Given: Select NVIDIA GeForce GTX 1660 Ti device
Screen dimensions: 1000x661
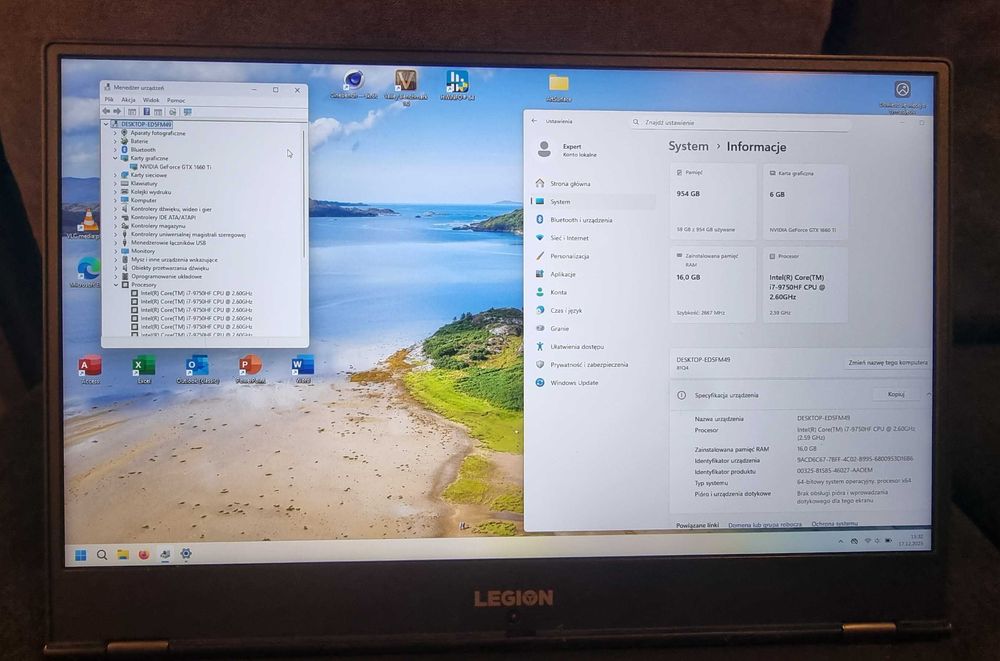Looking at the screenshot, I should click(170, 167).
